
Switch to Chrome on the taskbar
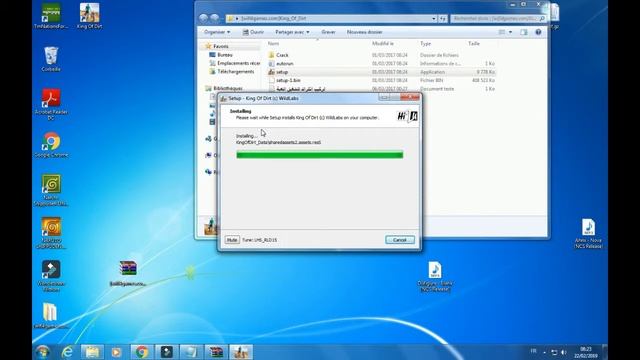coord(142,352)
